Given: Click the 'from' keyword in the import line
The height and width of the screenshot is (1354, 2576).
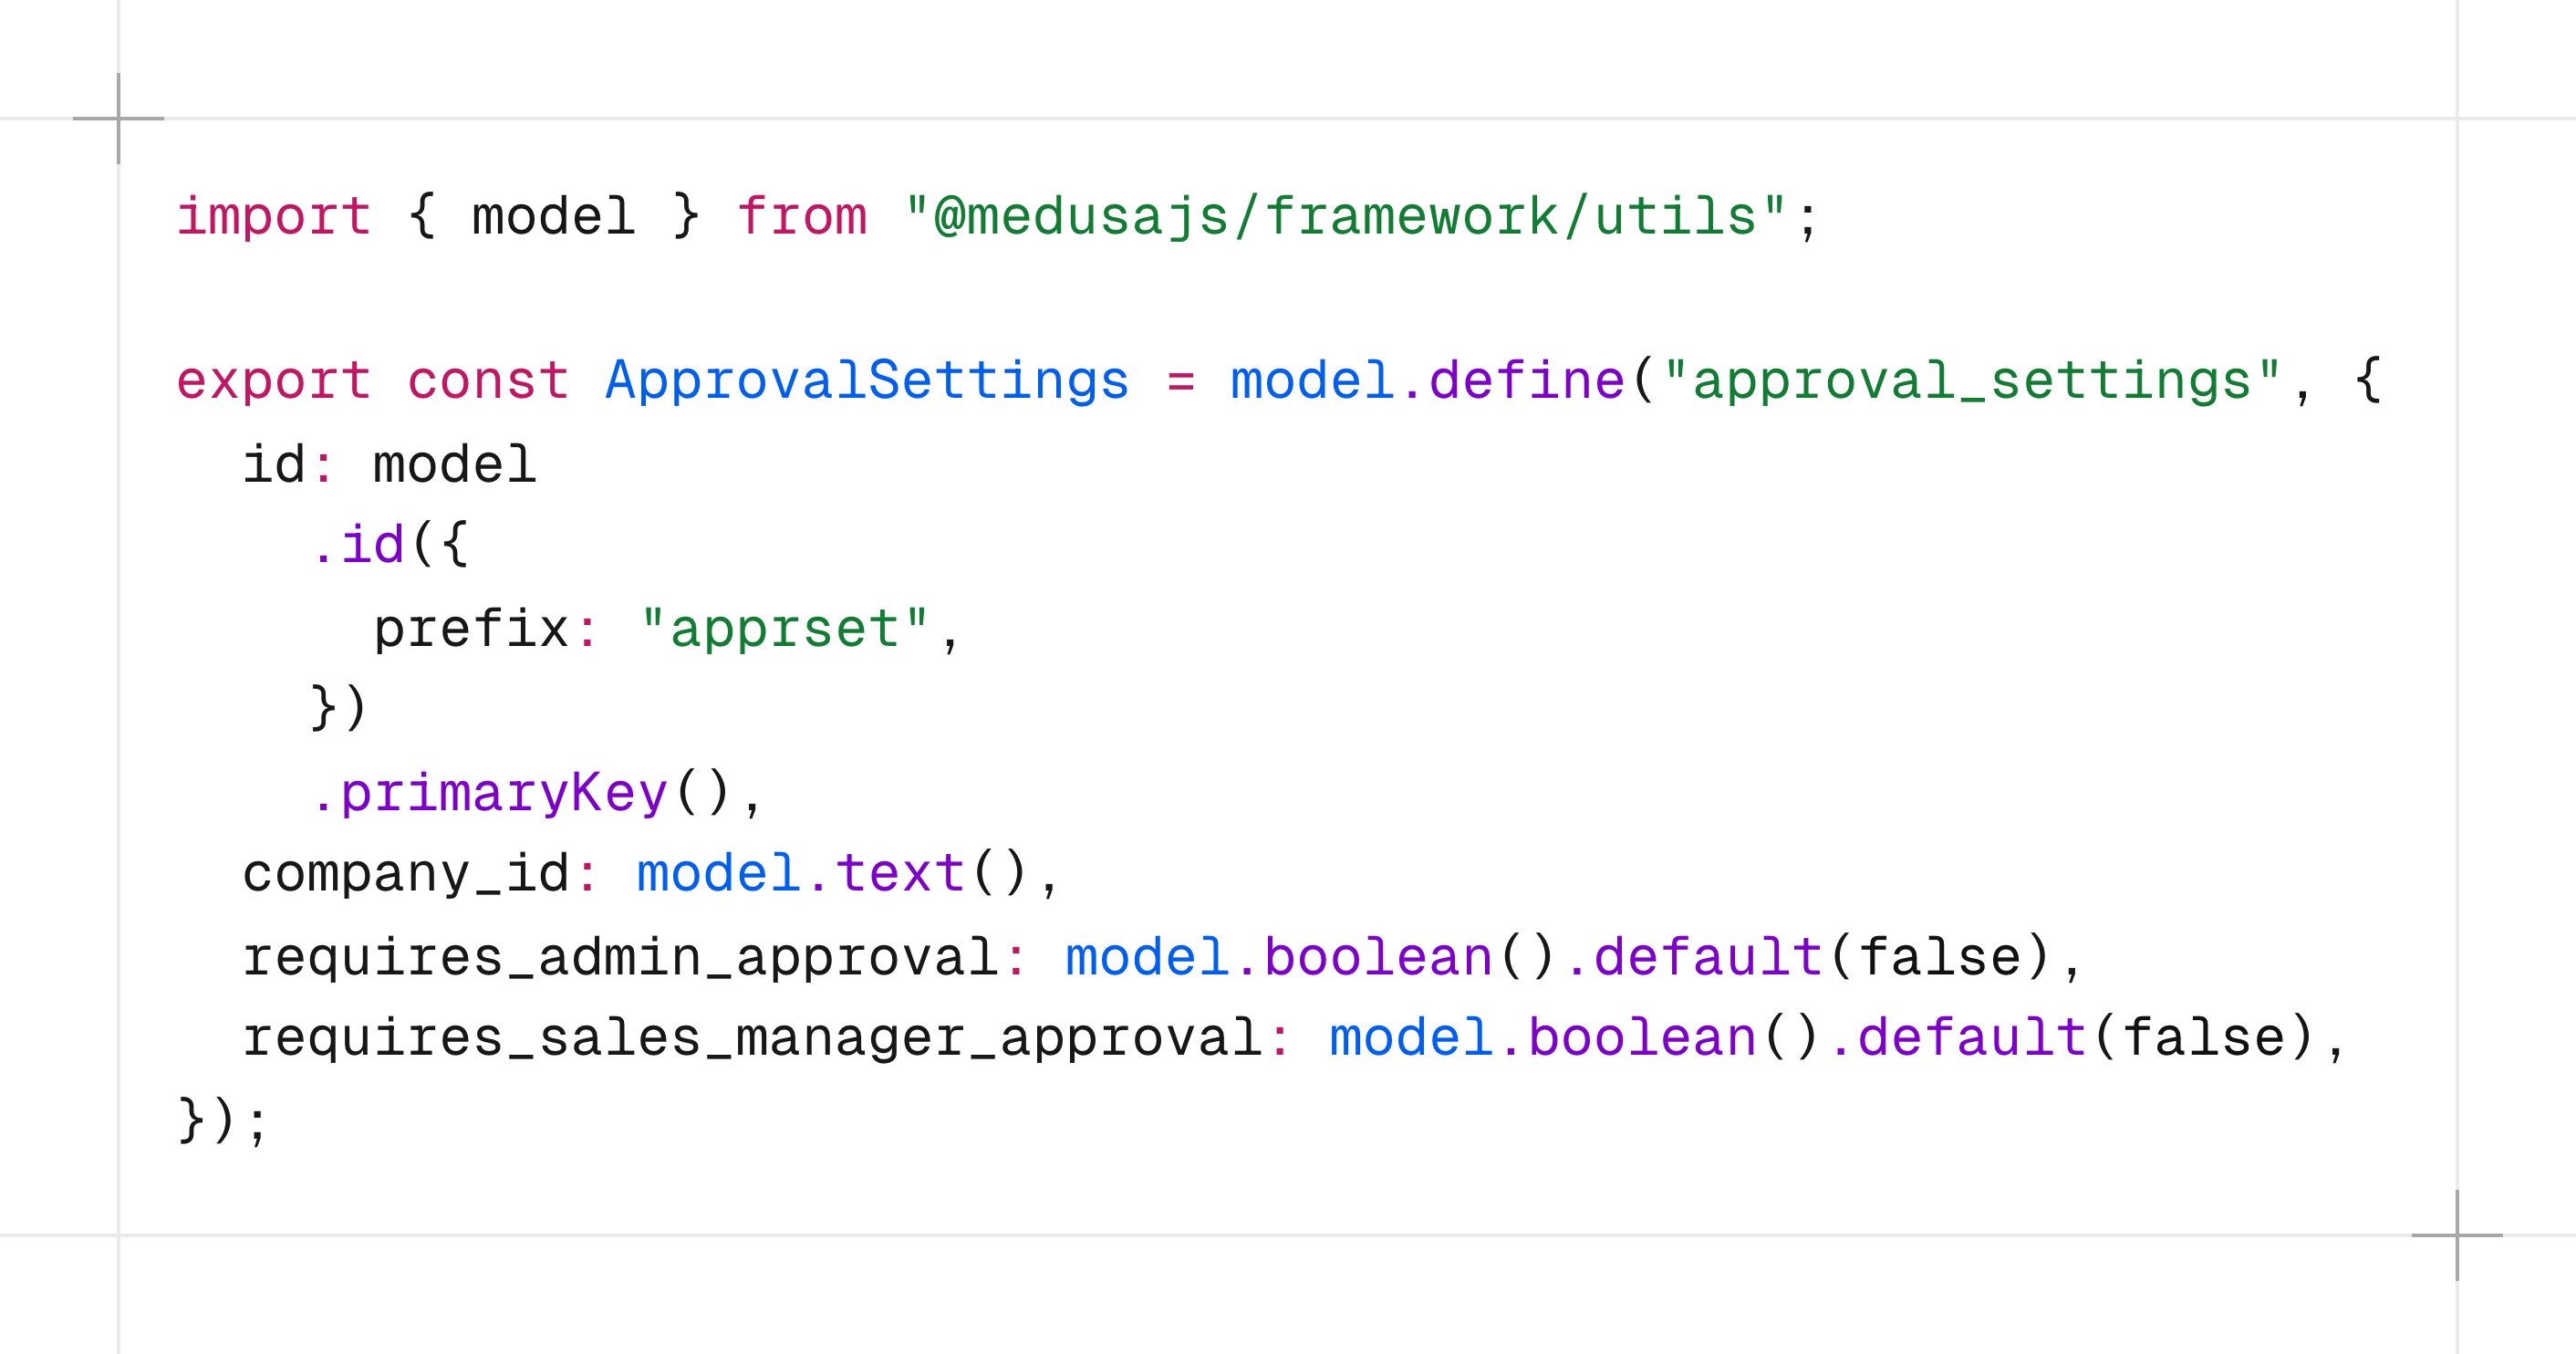Looking at the screenshot, I should (x=802, y=218).
